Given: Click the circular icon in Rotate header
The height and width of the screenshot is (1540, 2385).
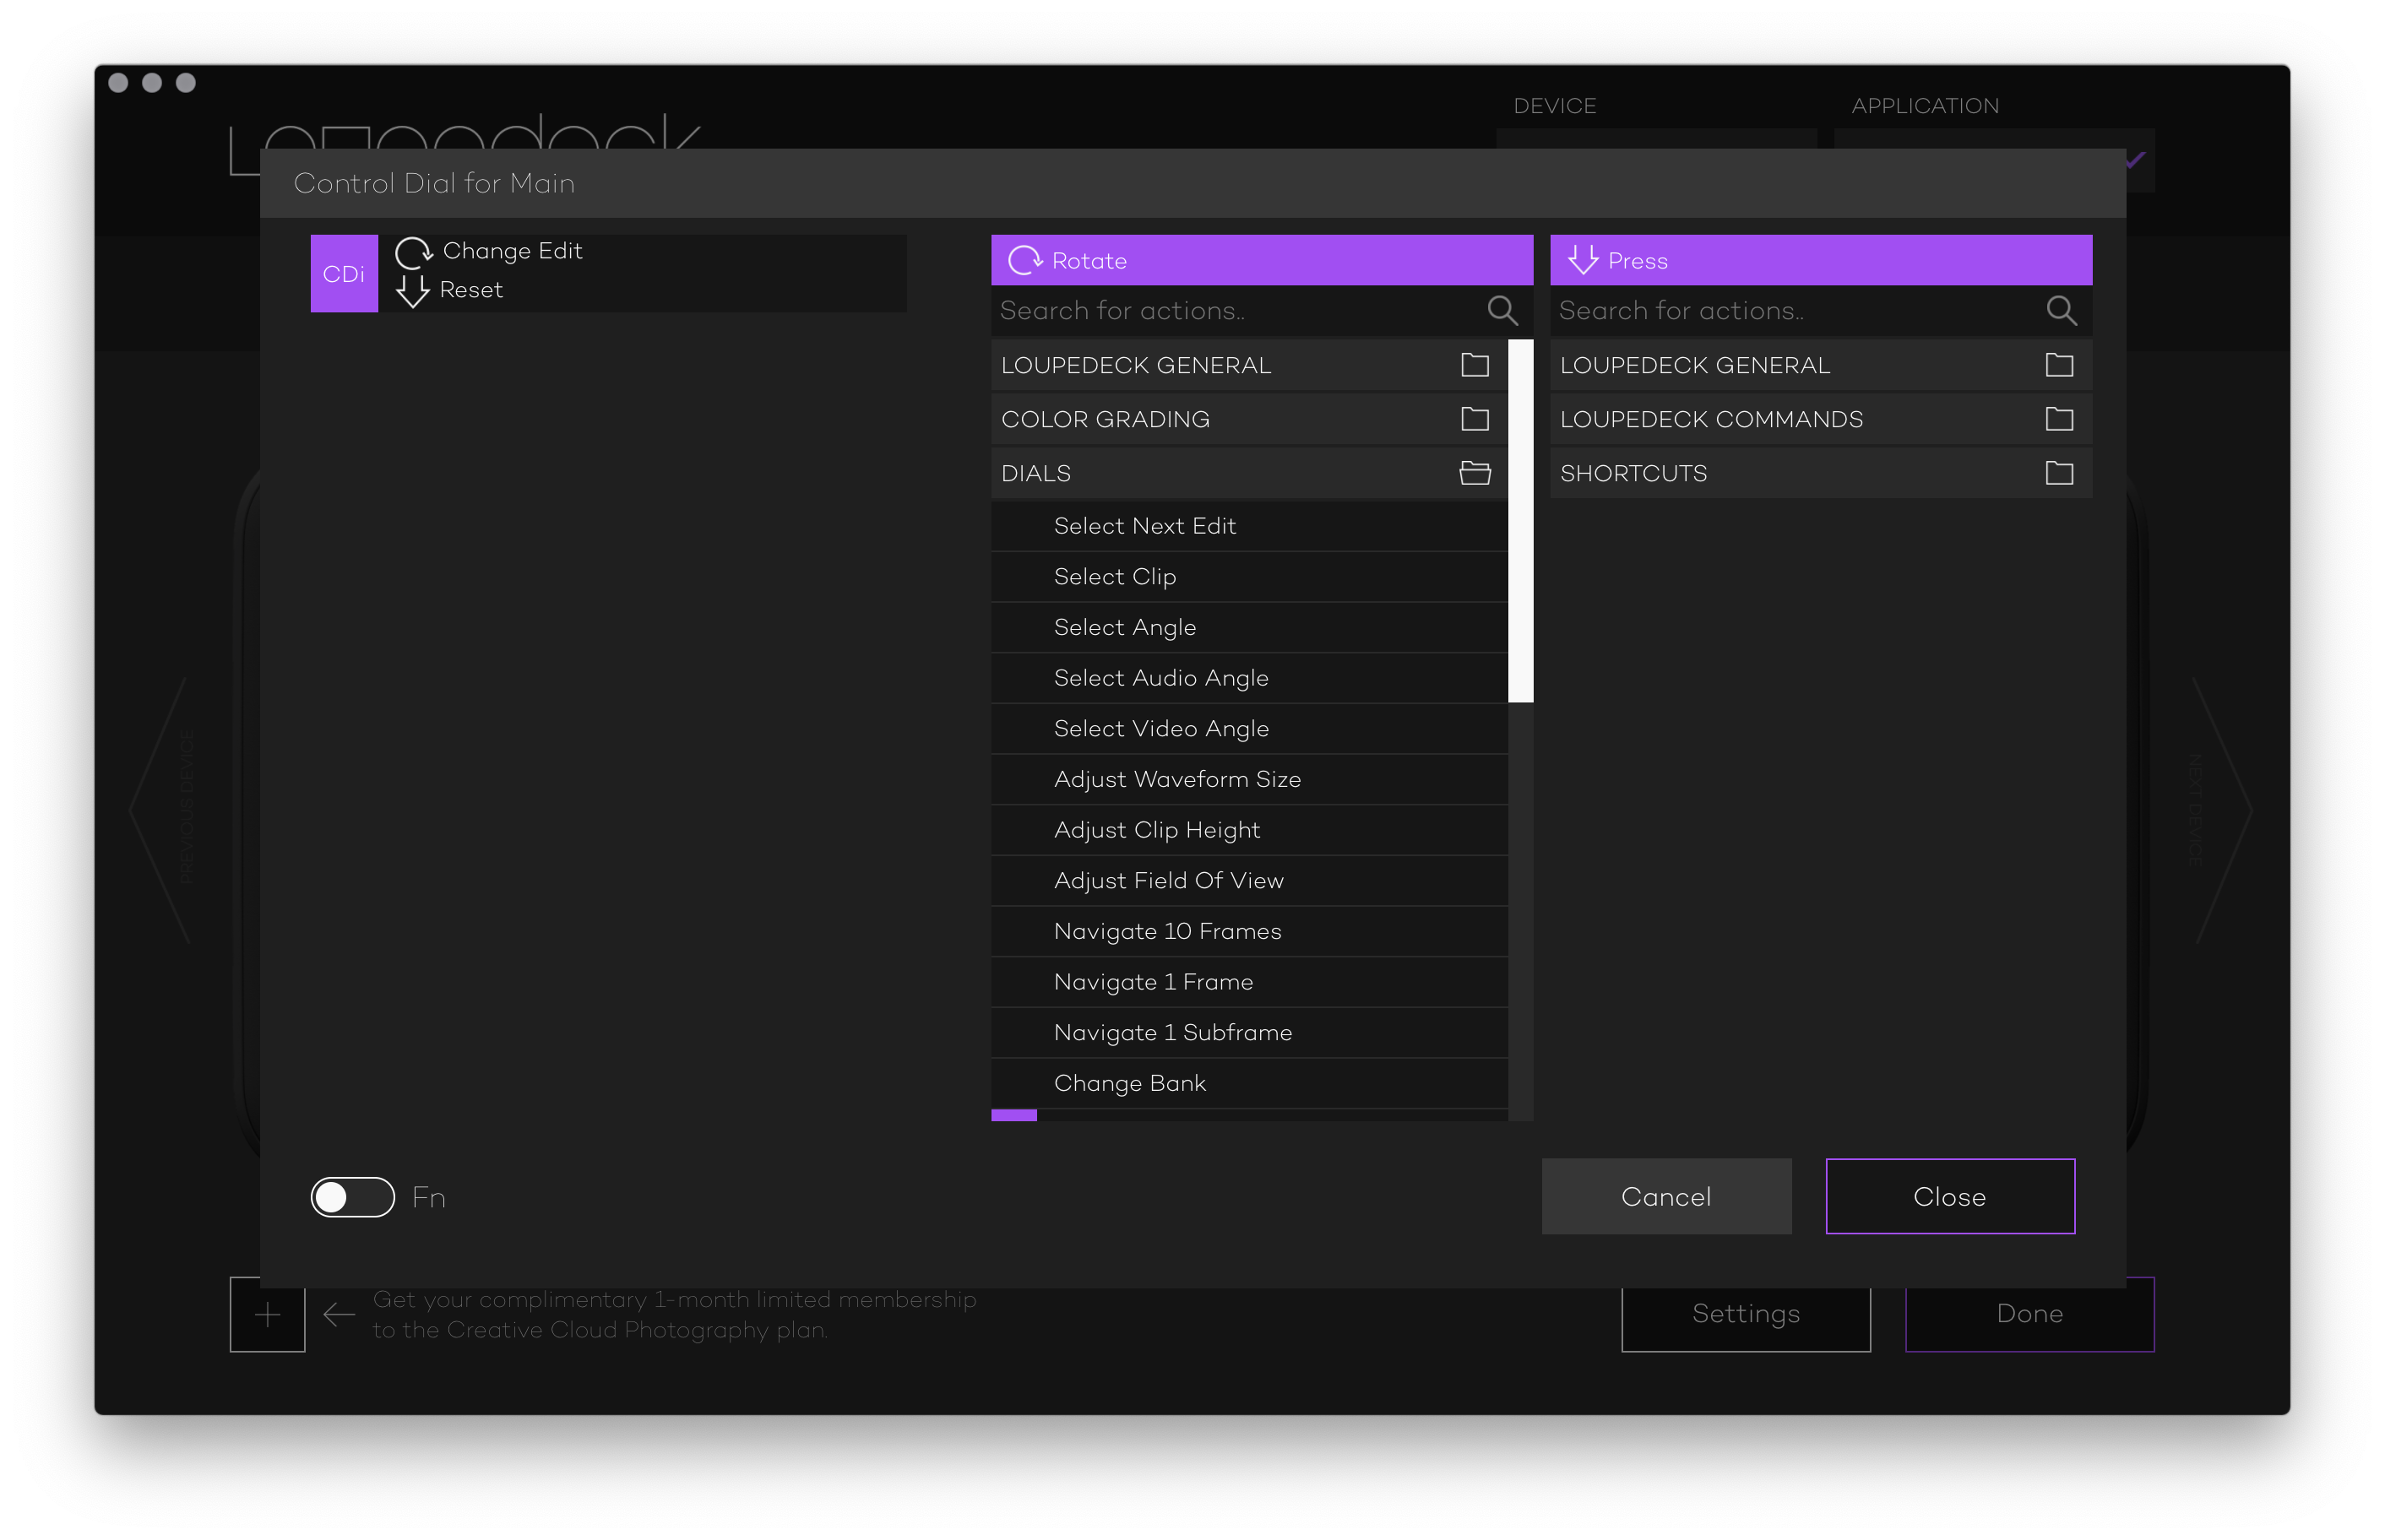Looking at the screenshot, I should [x=1024, y=261].
